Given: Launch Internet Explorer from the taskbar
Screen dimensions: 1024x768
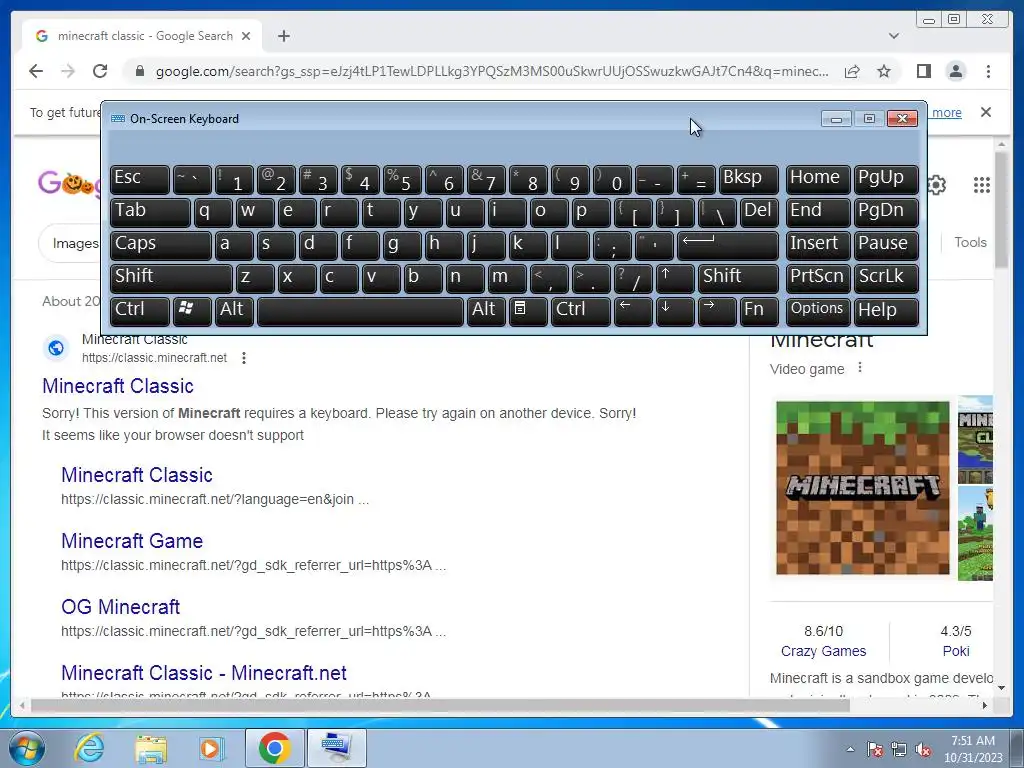Looking at the screenshot, I should (x=89, y=748).
